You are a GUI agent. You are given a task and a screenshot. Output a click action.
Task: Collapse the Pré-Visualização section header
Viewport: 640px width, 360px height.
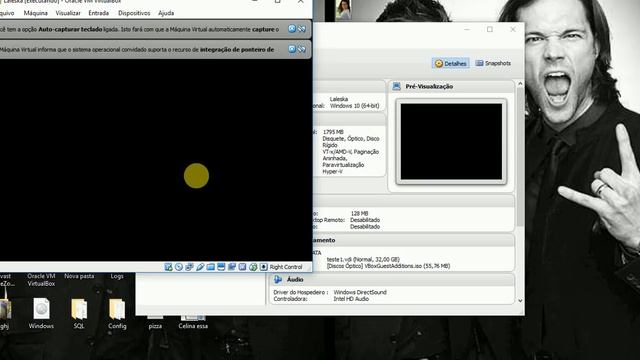(x=451, y=86)
